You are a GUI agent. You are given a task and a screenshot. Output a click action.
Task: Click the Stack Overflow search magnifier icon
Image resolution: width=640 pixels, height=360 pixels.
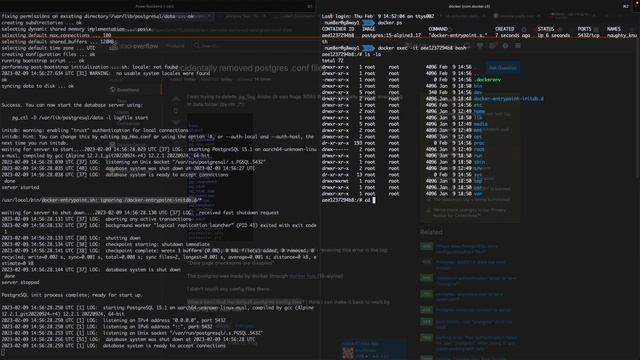tap(197, 45)
